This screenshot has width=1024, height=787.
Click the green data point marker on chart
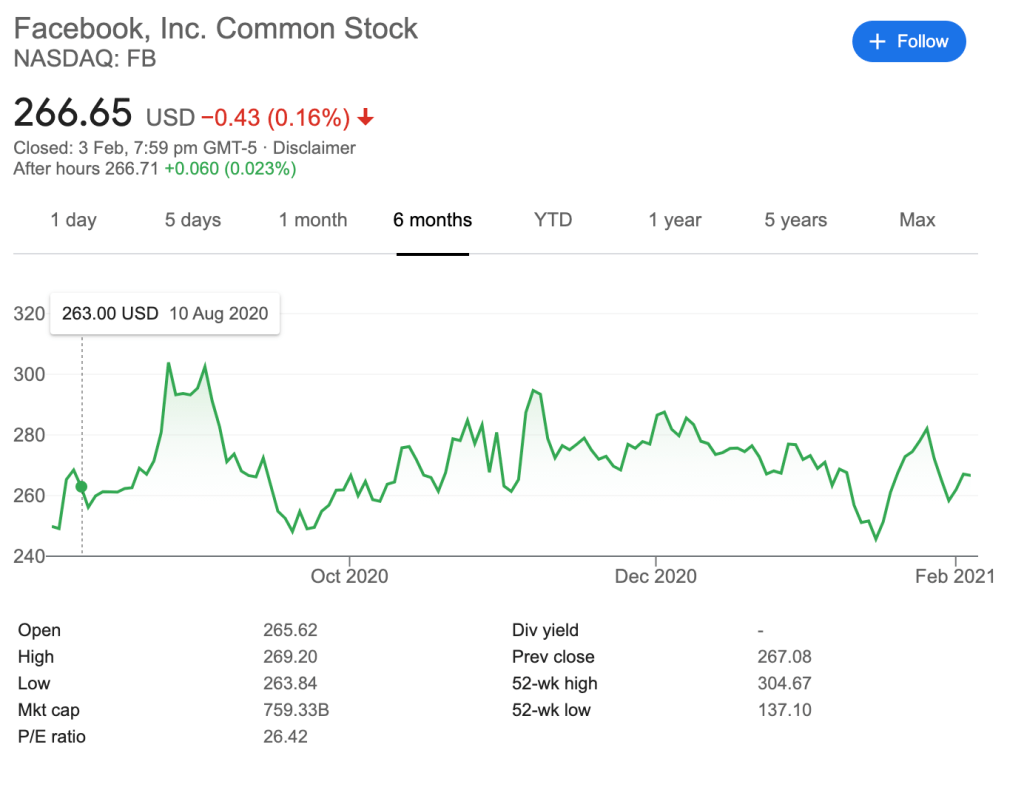[x=82, y=487]
